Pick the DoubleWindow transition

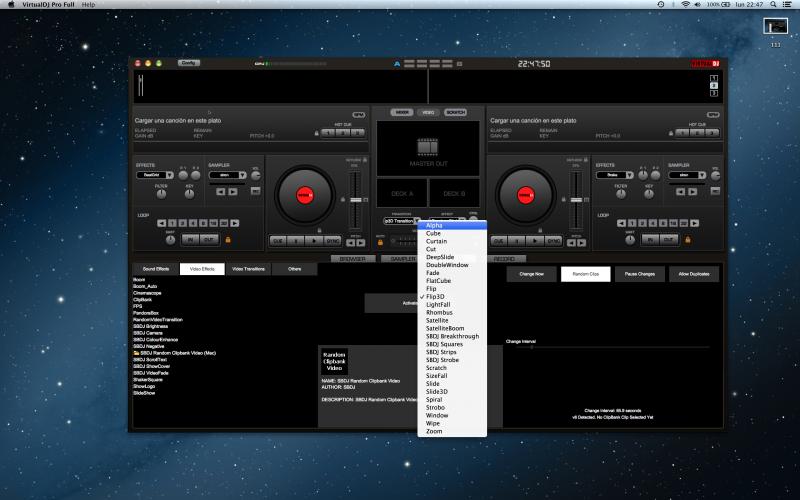coord(452,265)
